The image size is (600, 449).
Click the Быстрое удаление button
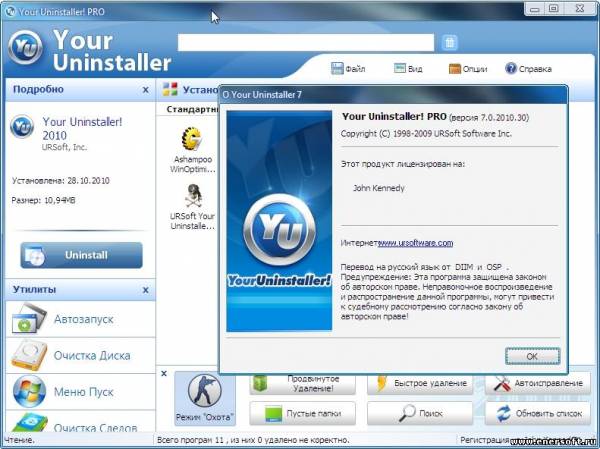coord(420,384)
